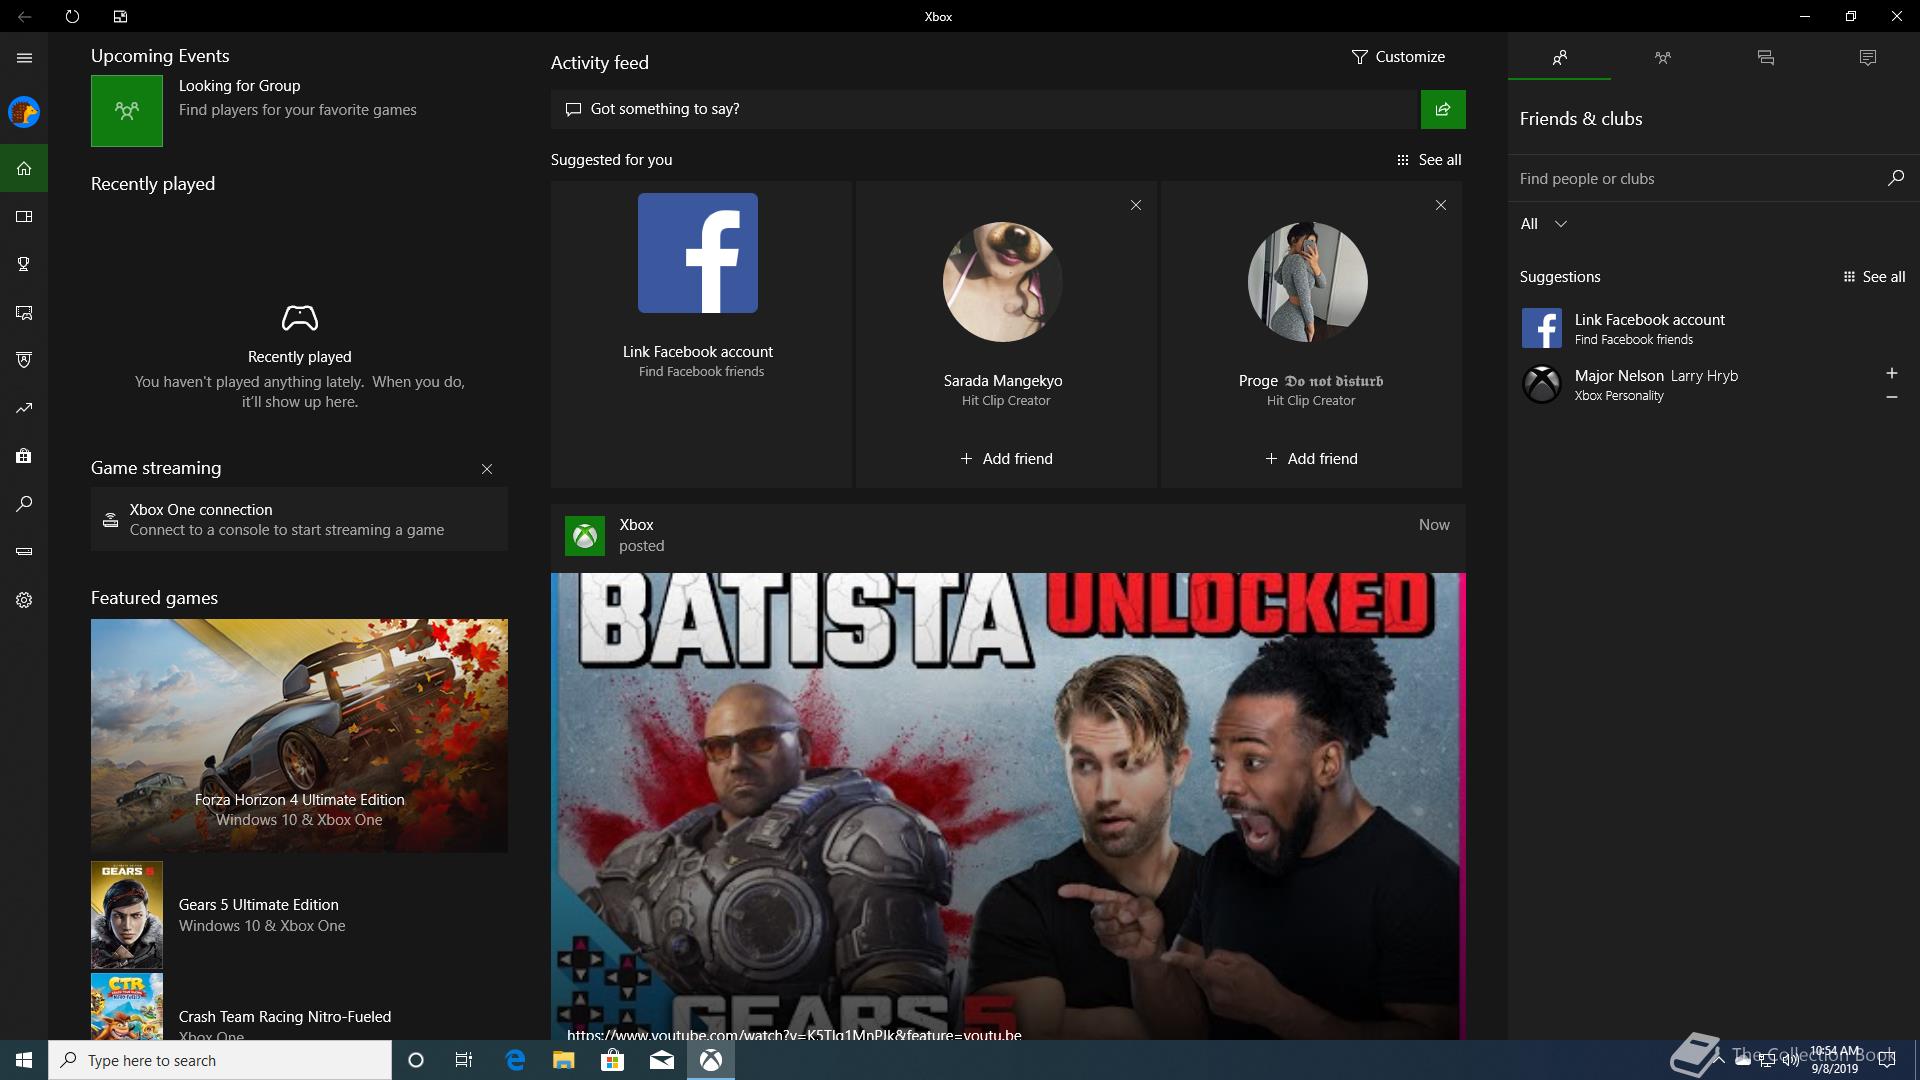The height and width of the screenshot is (1080, 1920).
Task: Open Clubs shield icon in sidebar
Action: click(x=24, y=360)
